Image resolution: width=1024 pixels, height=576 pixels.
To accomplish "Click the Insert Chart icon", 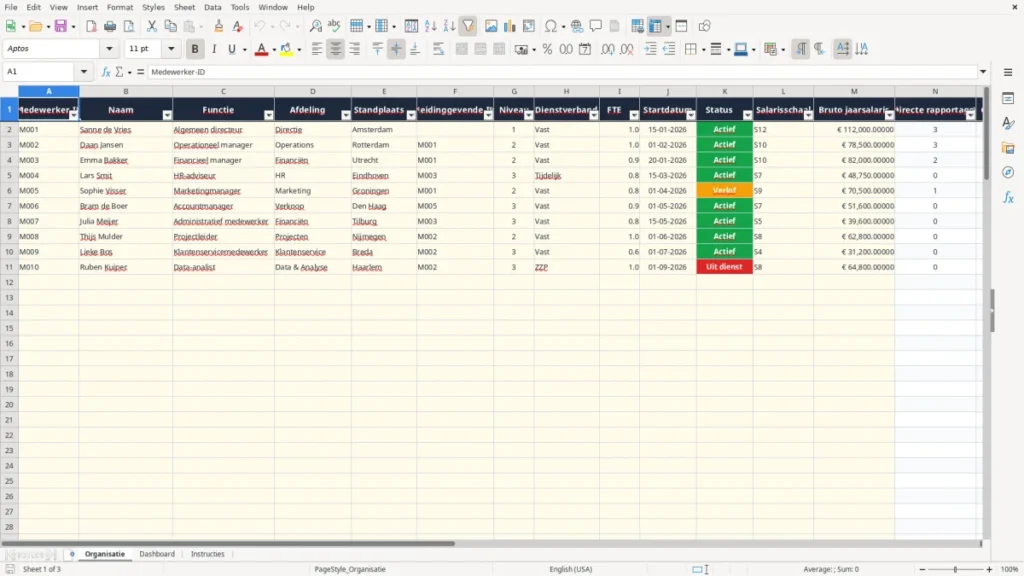I will tap(509, 26).
